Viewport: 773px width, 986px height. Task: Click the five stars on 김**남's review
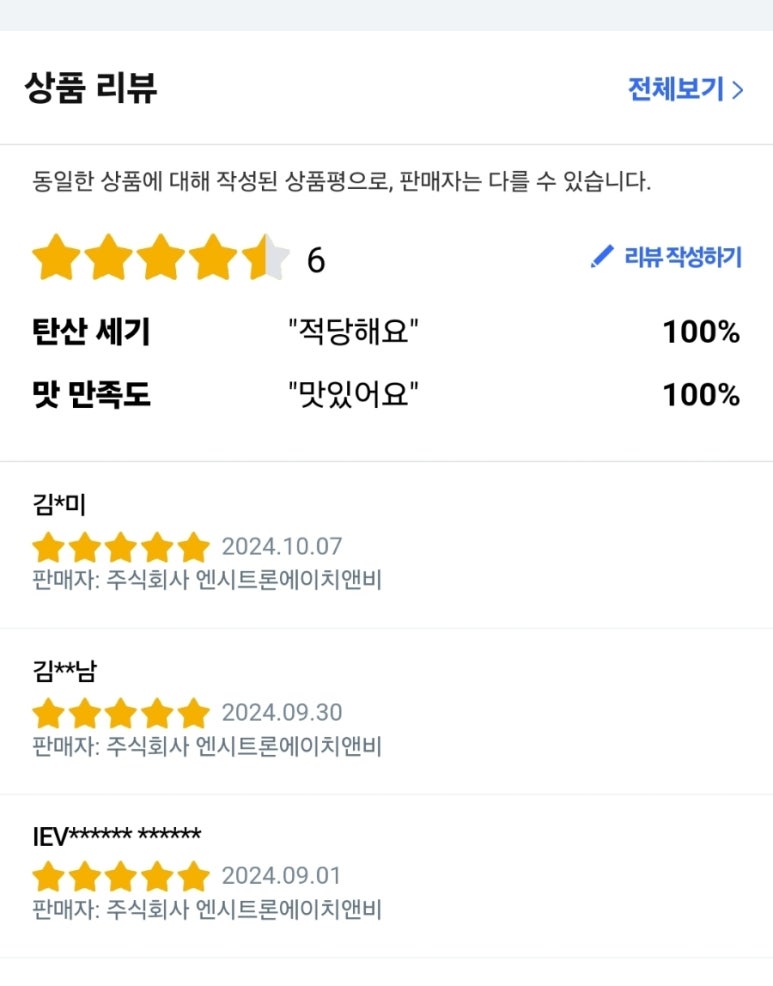pyautogui.click(x=121, y=713)
